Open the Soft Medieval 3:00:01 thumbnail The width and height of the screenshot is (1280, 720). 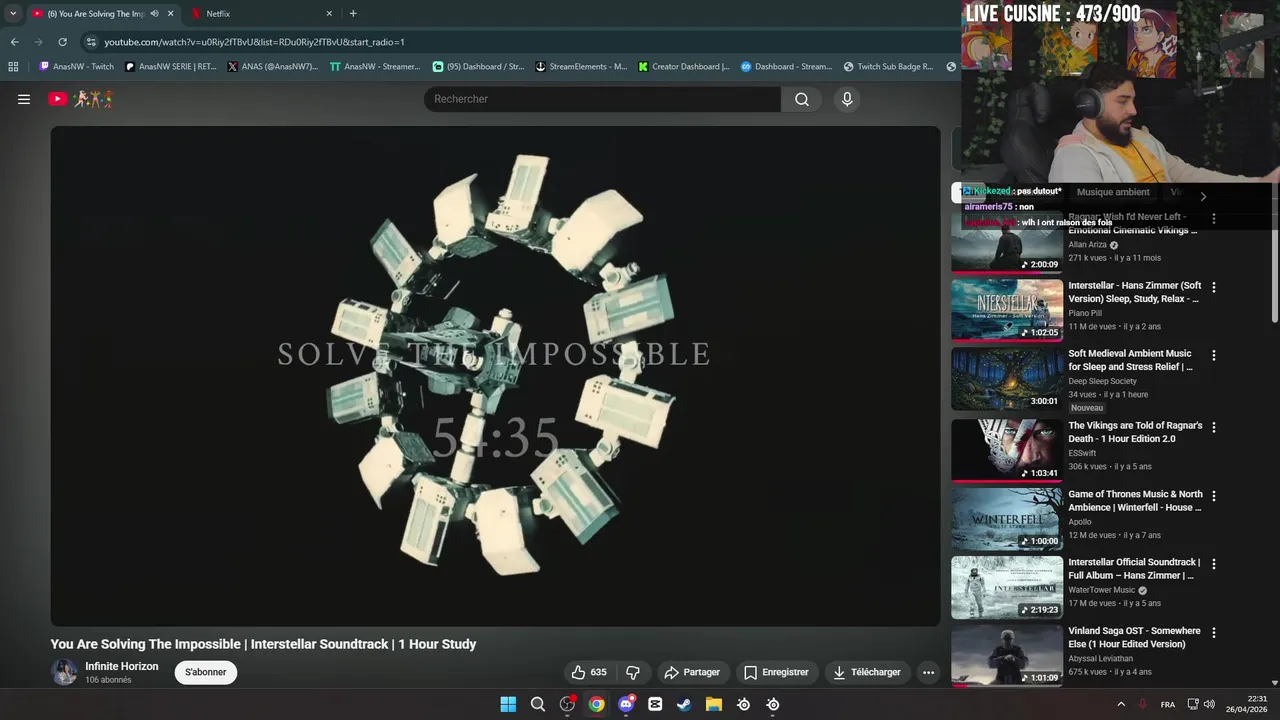[x=1006, y=378]
